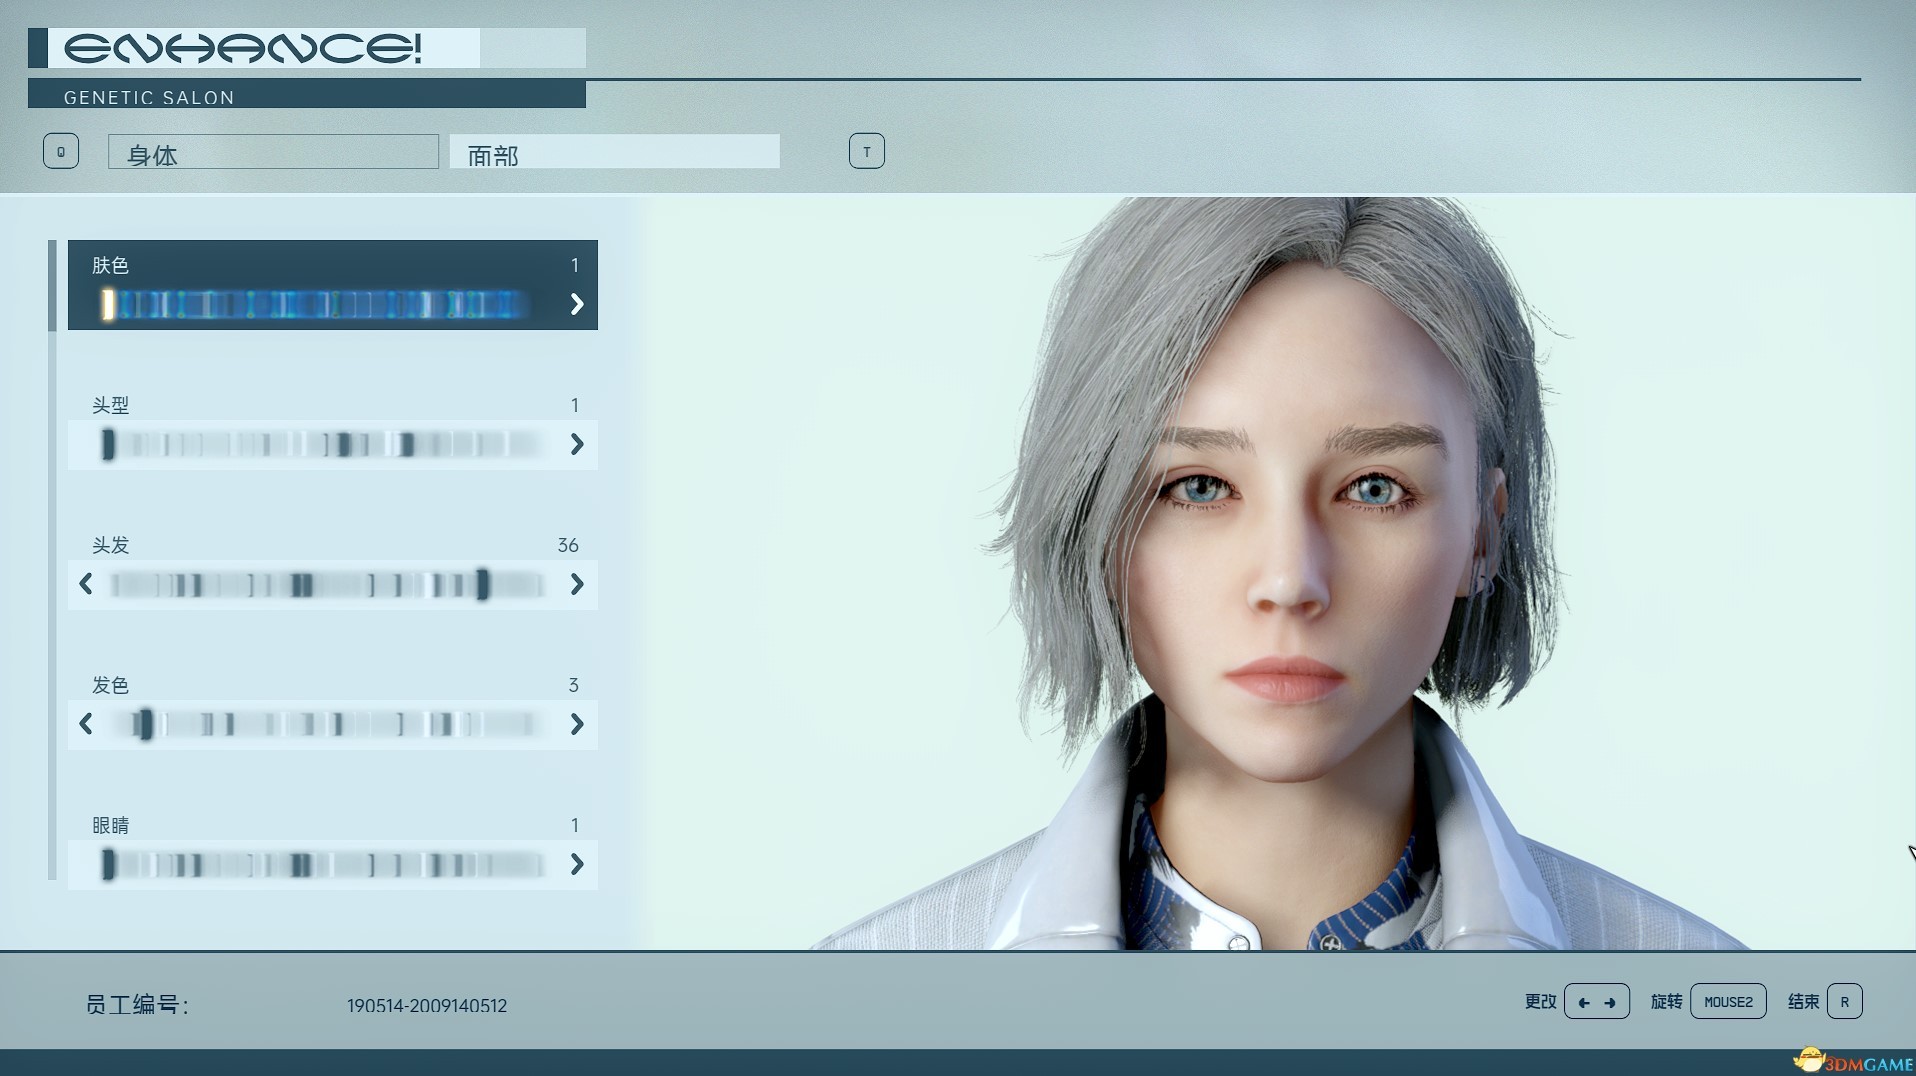Click the 头型 head shape gene slider
This screenshot has width=1916, height=1076.
pyautogui.click(x=322, y=444)
